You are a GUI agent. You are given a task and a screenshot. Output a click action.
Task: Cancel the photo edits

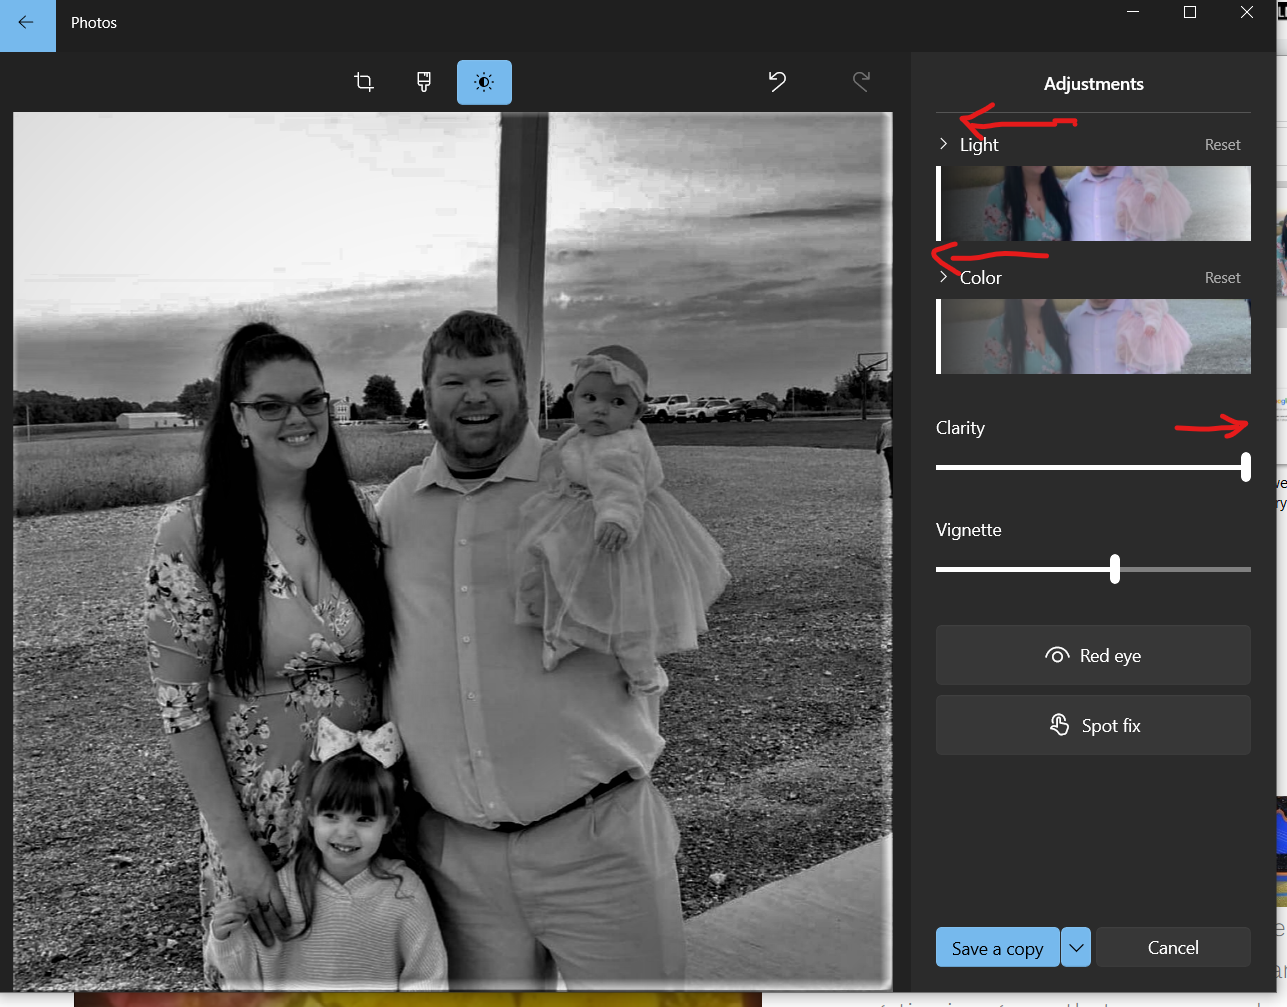[1173, 947]
